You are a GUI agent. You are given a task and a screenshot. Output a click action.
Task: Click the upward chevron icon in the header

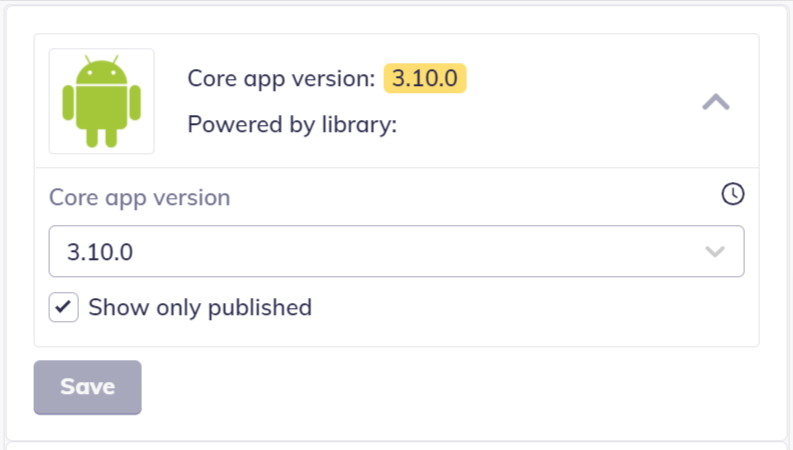716,102
